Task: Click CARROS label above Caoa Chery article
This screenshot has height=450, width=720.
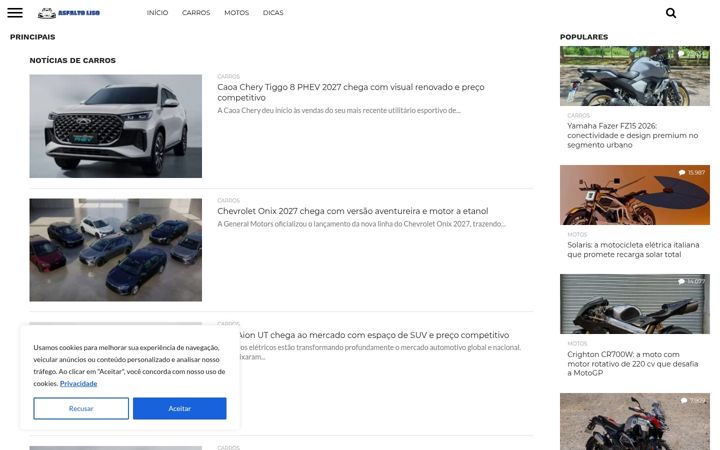Action: pyautogui.click(x=229, y=76)
